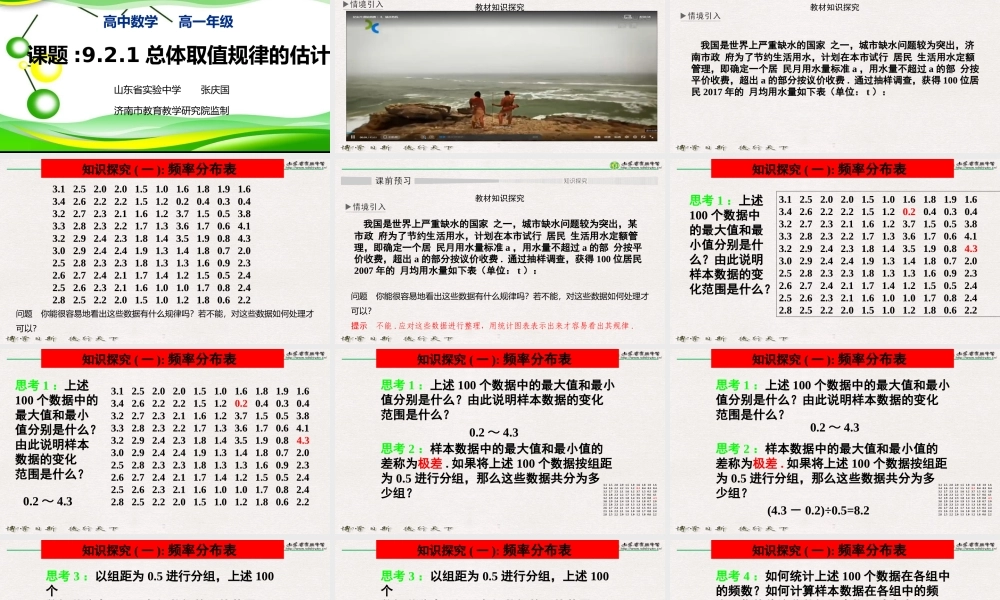Open the video player settings gear
1000x600 pixels.
(636, 137)
